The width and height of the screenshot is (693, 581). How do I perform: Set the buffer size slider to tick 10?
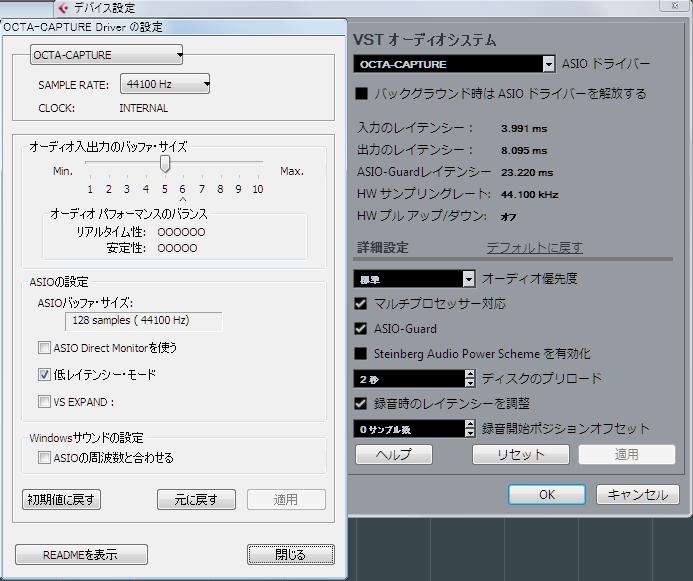pyautogui.click(x=258, y=189)
